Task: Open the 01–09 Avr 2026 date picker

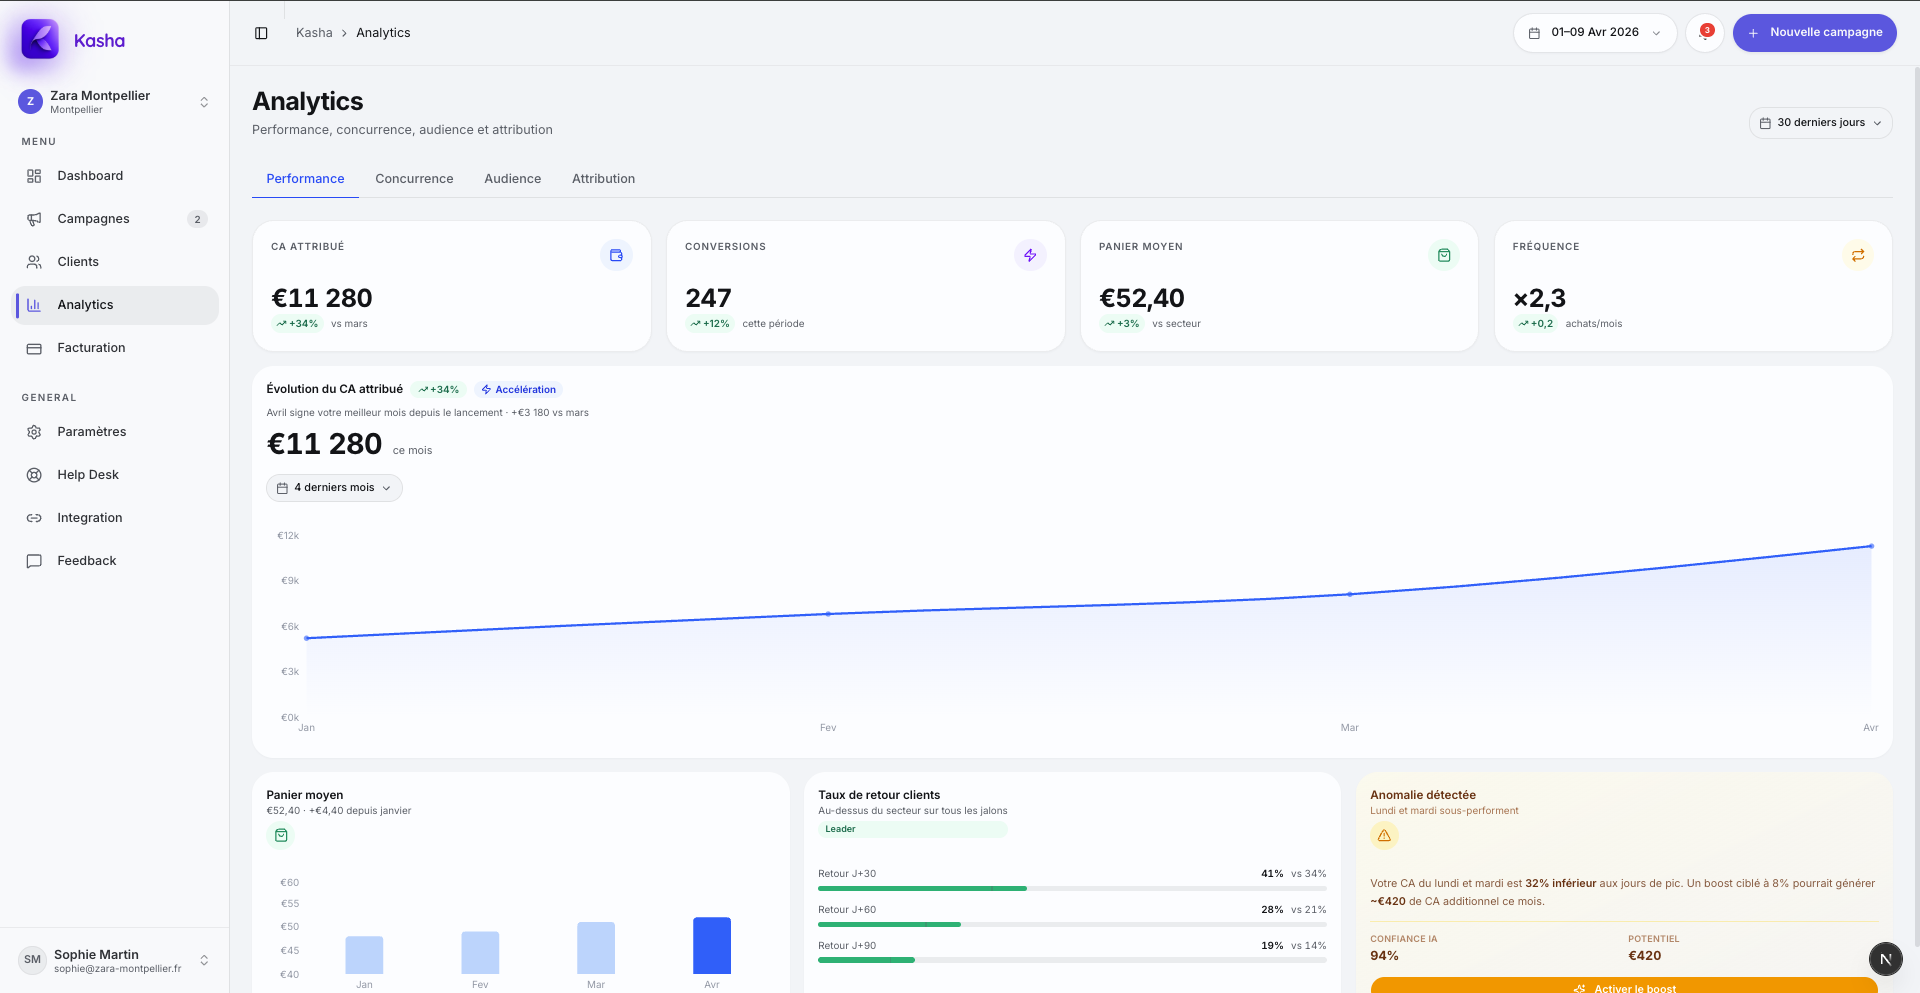Action: [1594, 33]
